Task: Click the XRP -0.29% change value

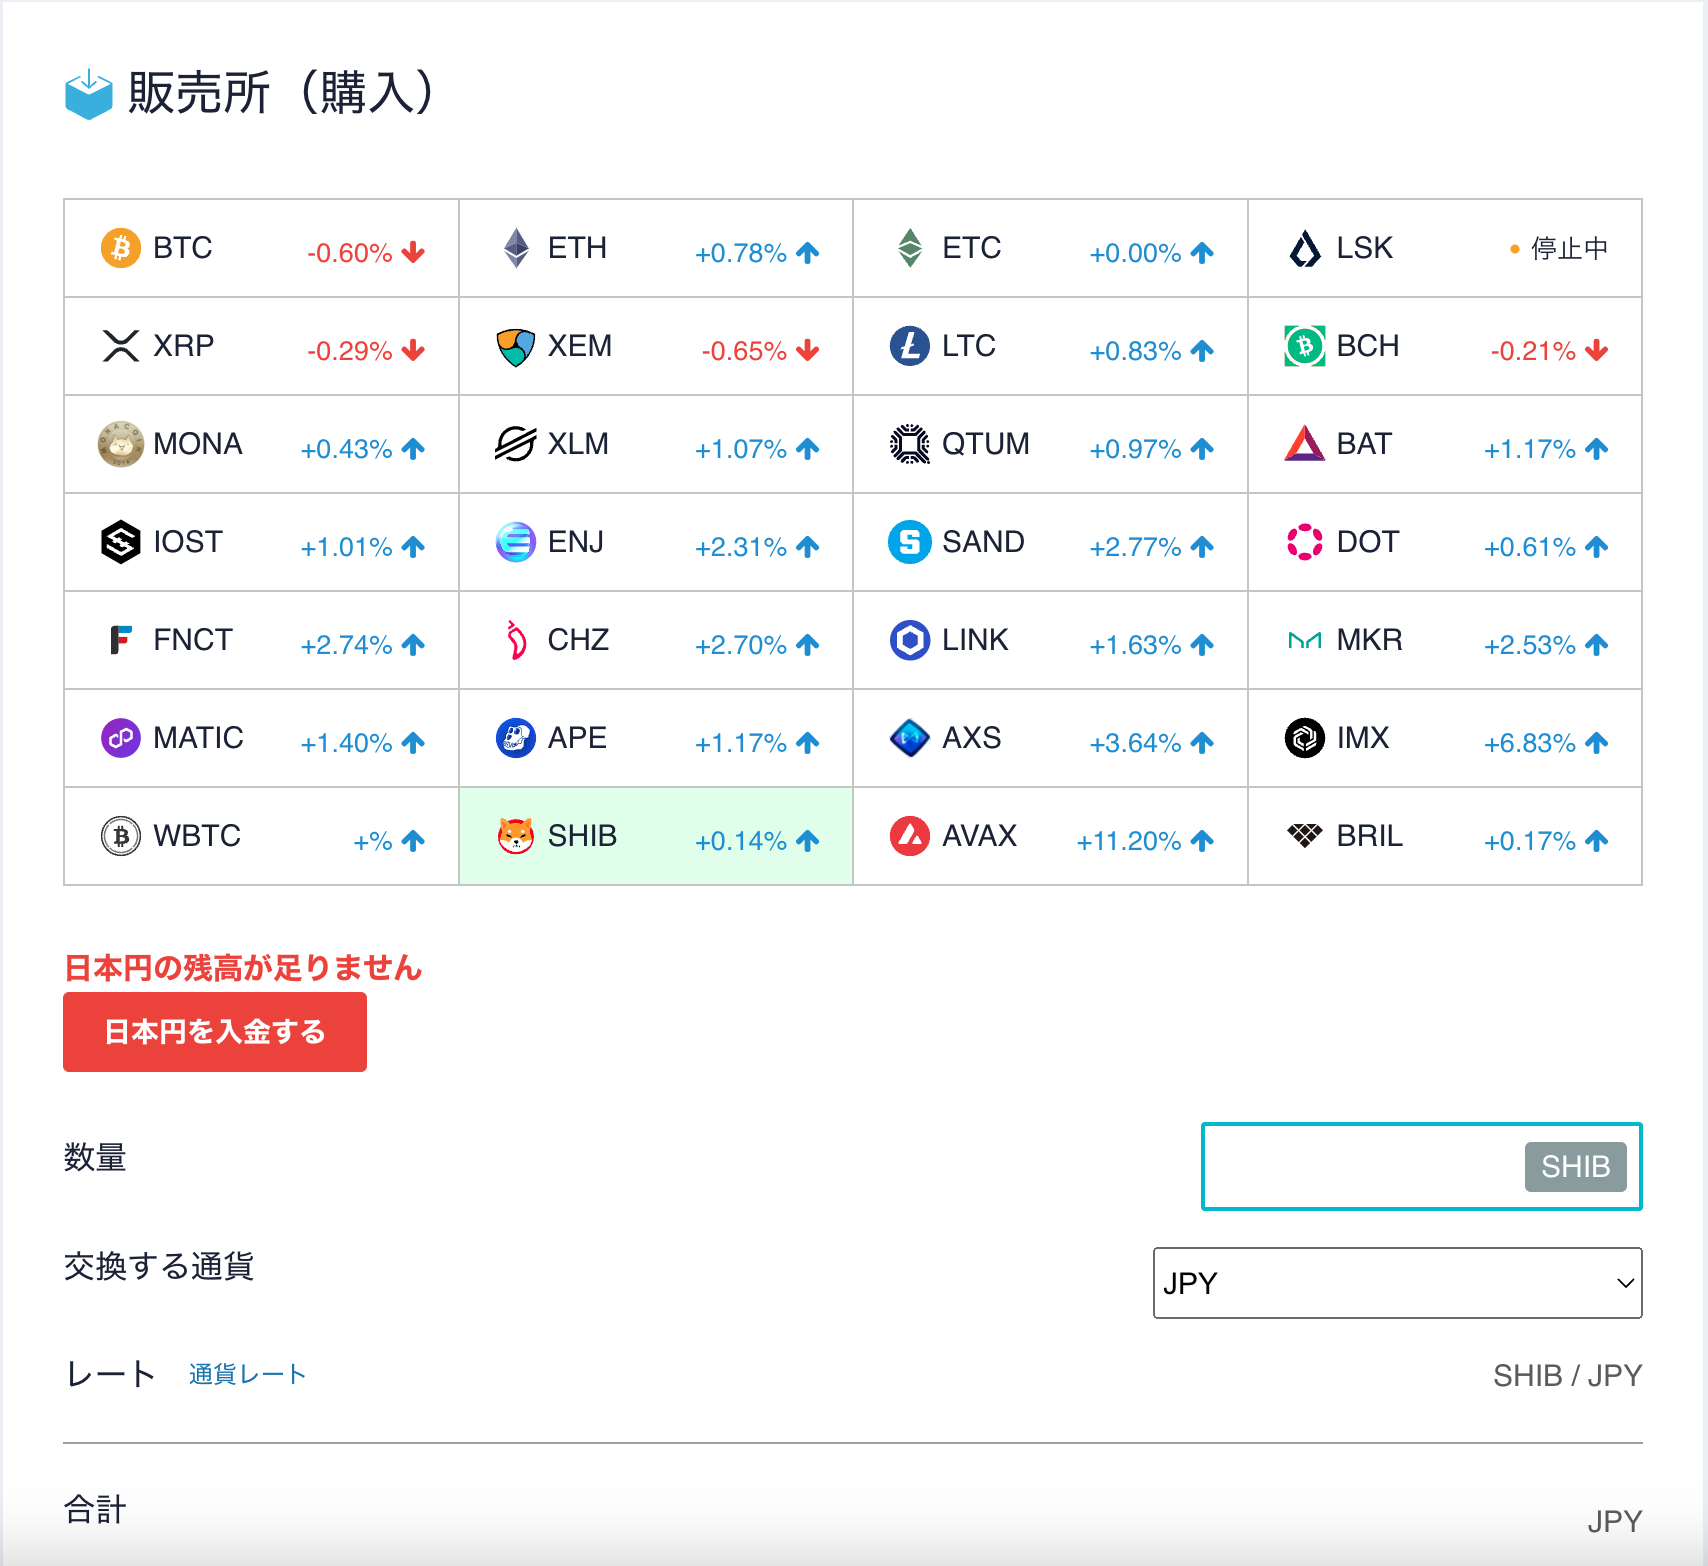Action: (x=349, y=351)
